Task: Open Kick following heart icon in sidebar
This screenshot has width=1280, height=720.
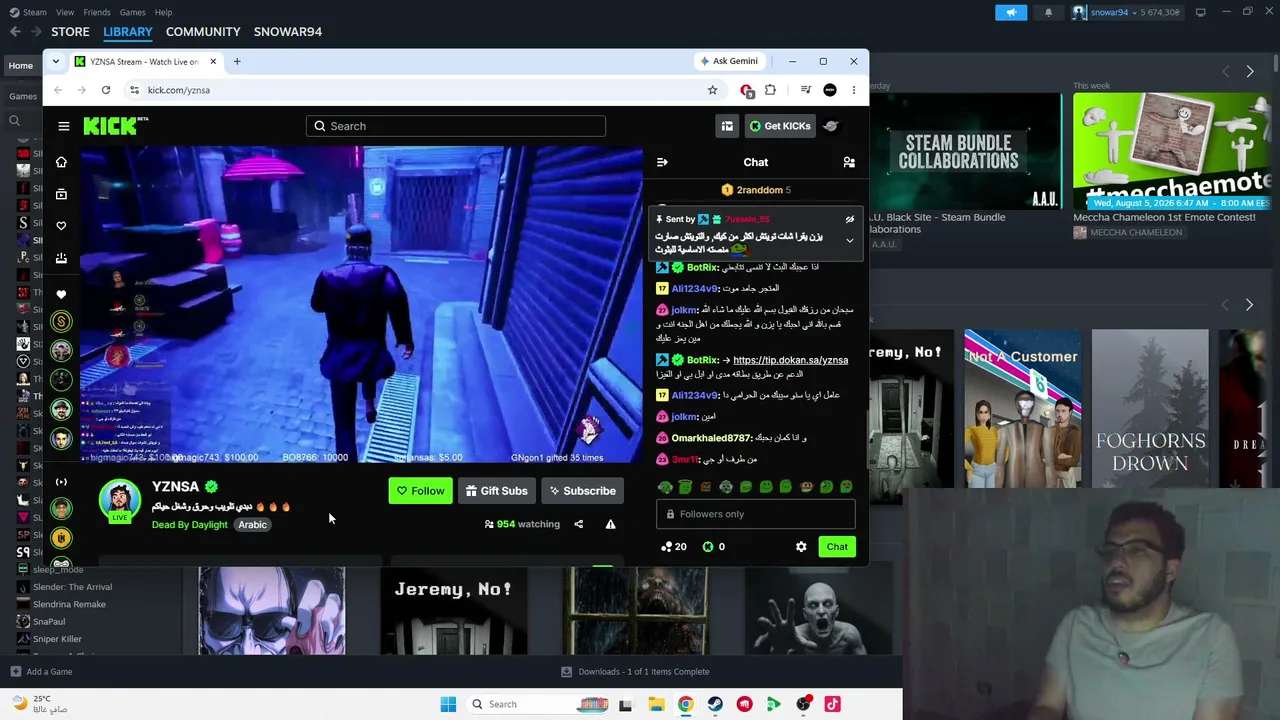Action: 62,226
